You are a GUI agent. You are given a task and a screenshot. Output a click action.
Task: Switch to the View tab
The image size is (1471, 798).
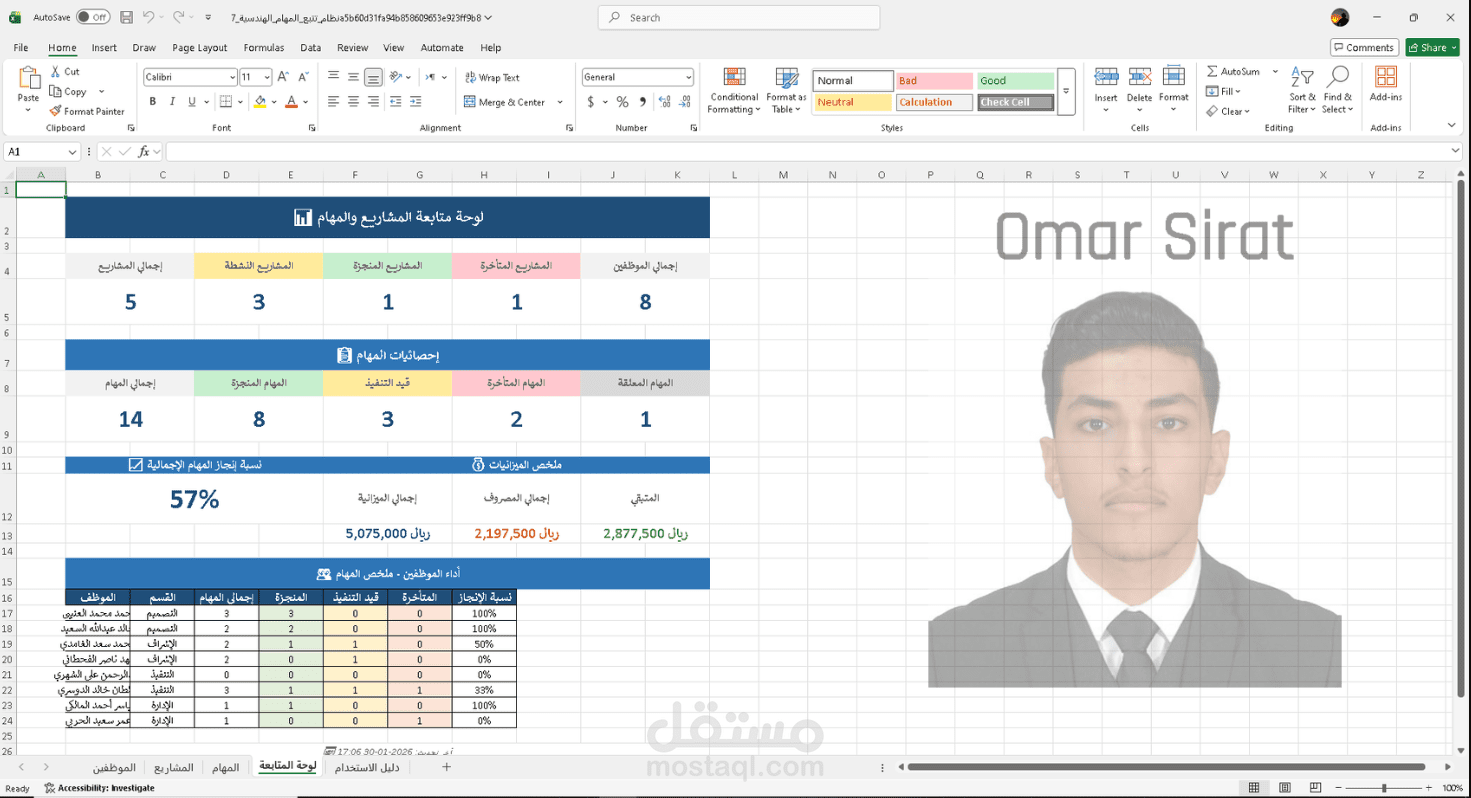394,47
